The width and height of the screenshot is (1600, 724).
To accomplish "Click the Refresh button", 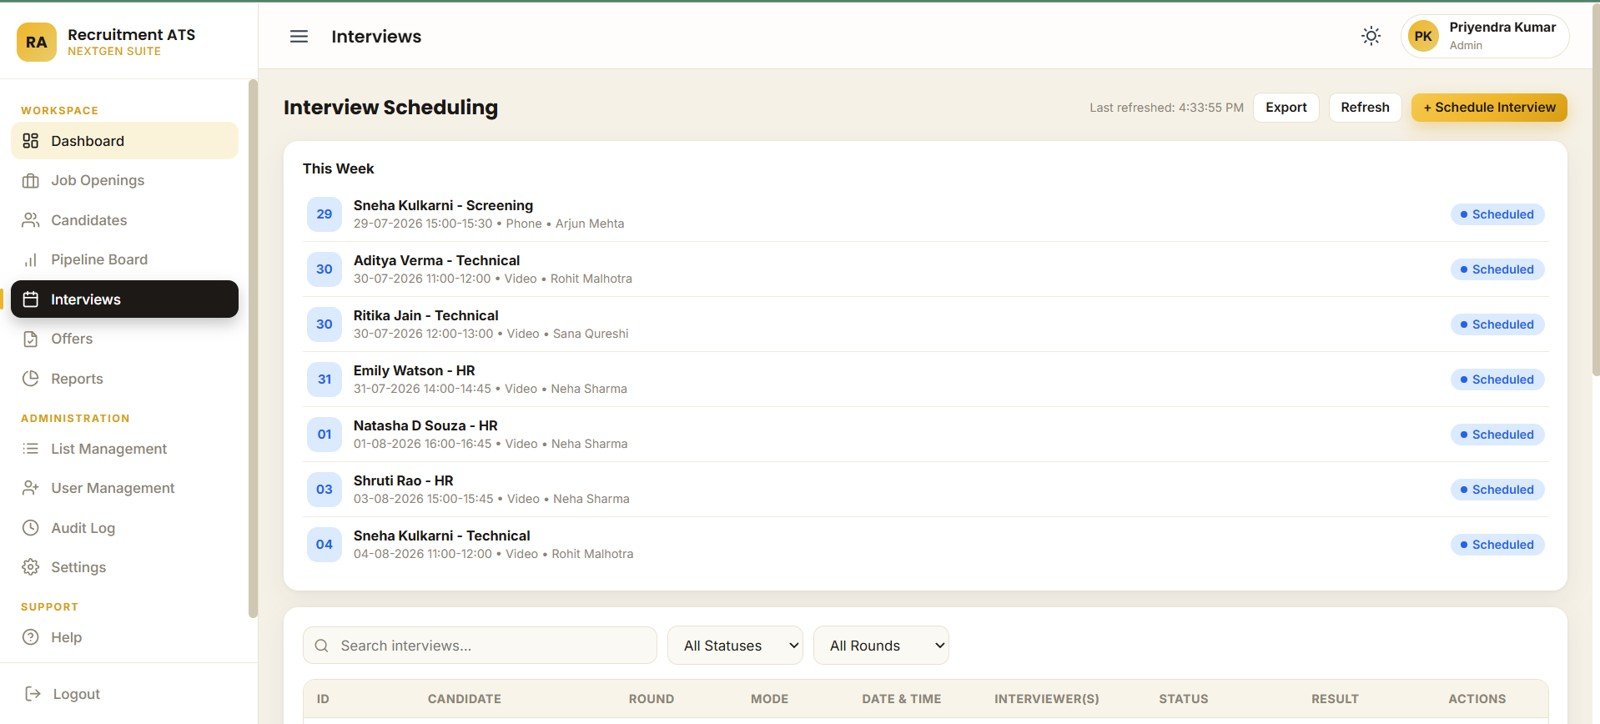I will pyautogui.click(x=1365, y=107).
